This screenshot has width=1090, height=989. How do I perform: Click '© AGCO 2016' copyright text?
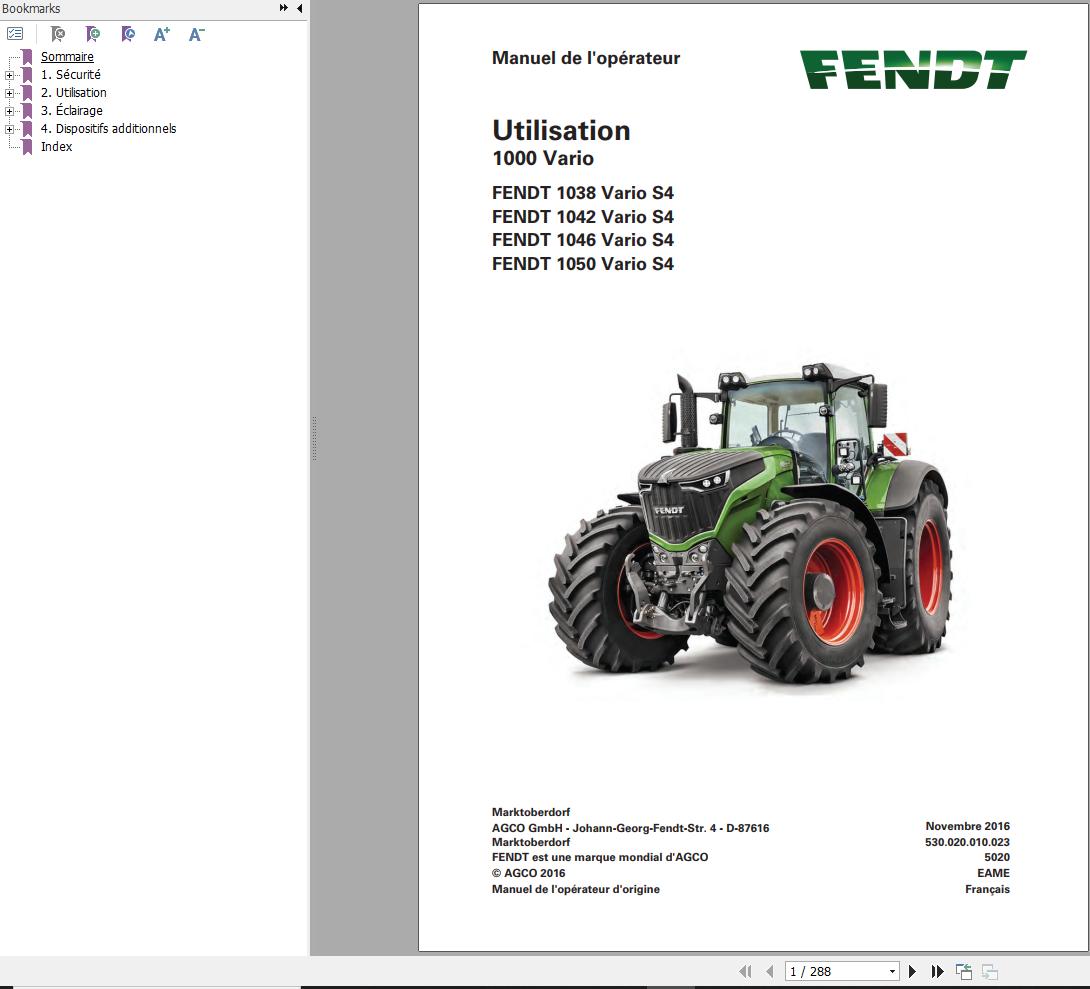pos(528,873)
